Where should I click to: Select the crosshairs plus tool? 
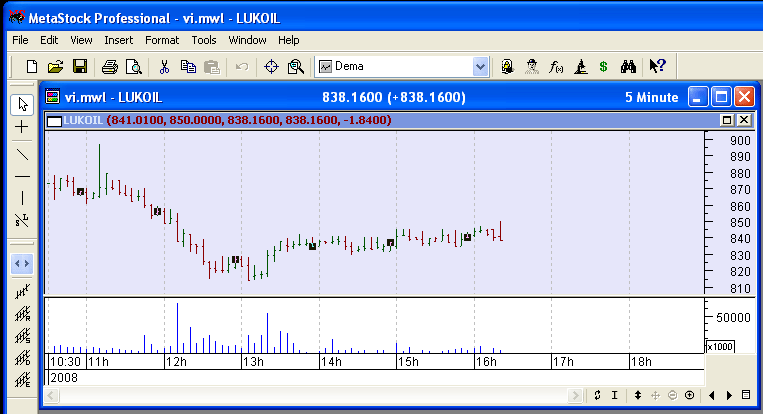point(22,127)
